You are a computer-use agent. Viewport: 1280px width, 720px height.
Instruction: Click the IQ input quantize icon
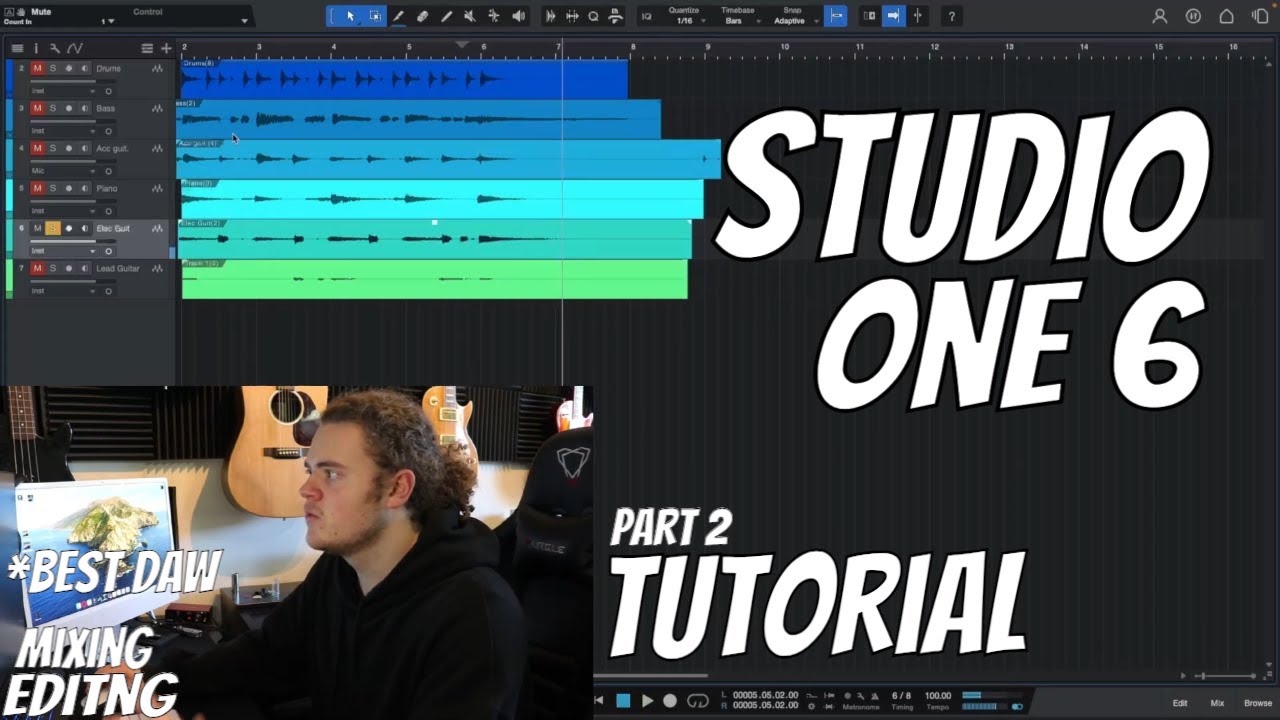click(646, 16)
